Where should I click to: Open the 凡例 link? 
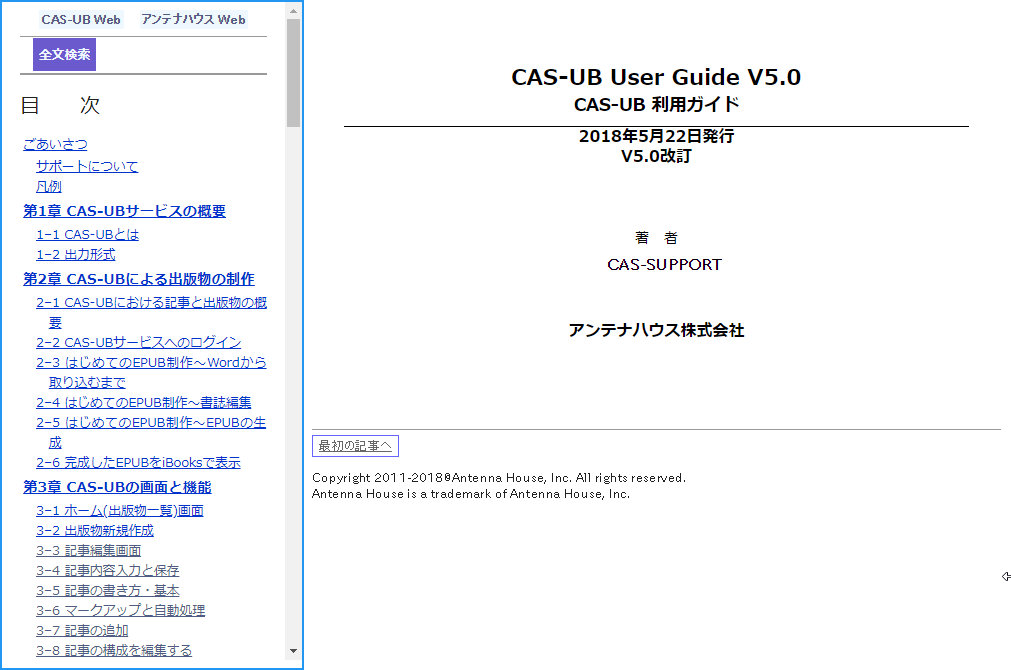click(x=49, y=187)
